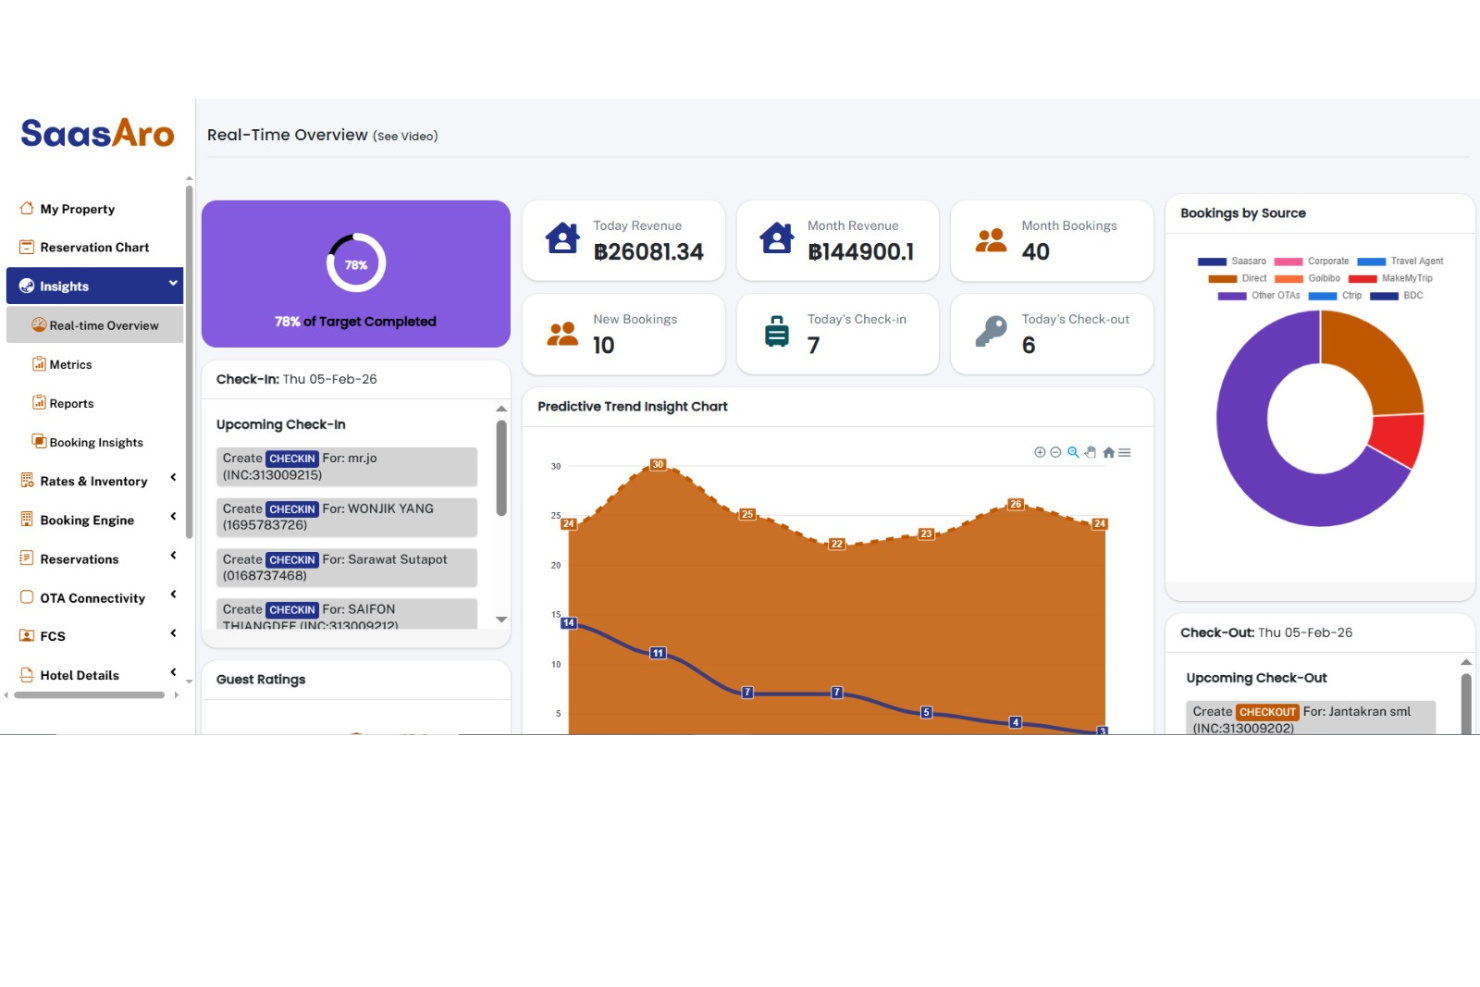Click the New Bookings people icon

point(563,334)
